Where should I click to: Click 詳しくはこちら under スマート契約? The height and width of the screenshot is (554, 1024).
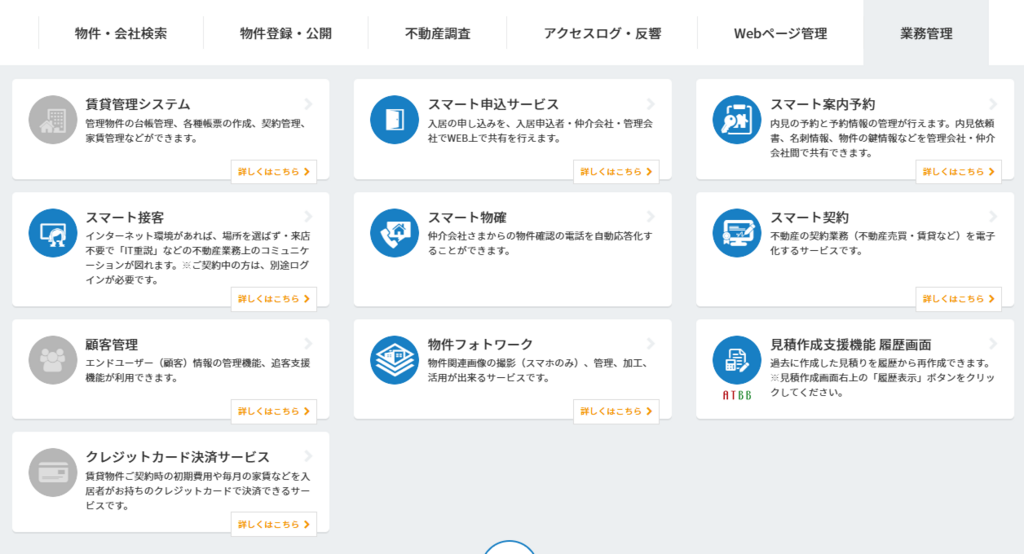click(x=958, y=299)
